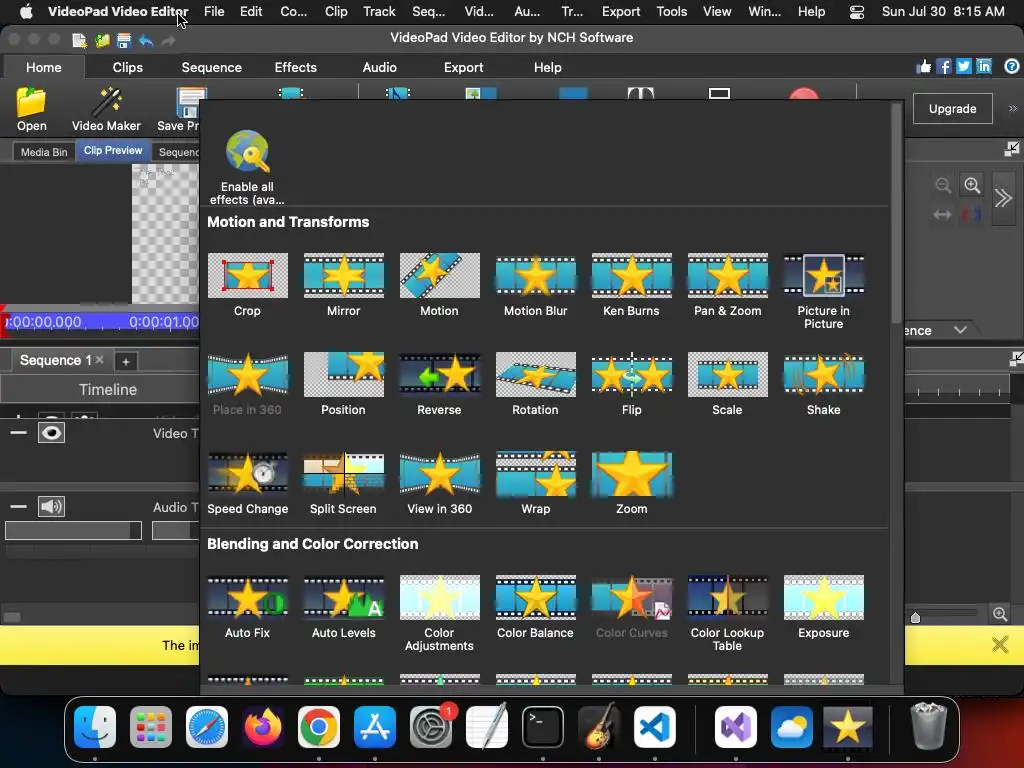Click the clip preview time ruler
Viewport: 1024px width, 768px height.
click(101, 322)
